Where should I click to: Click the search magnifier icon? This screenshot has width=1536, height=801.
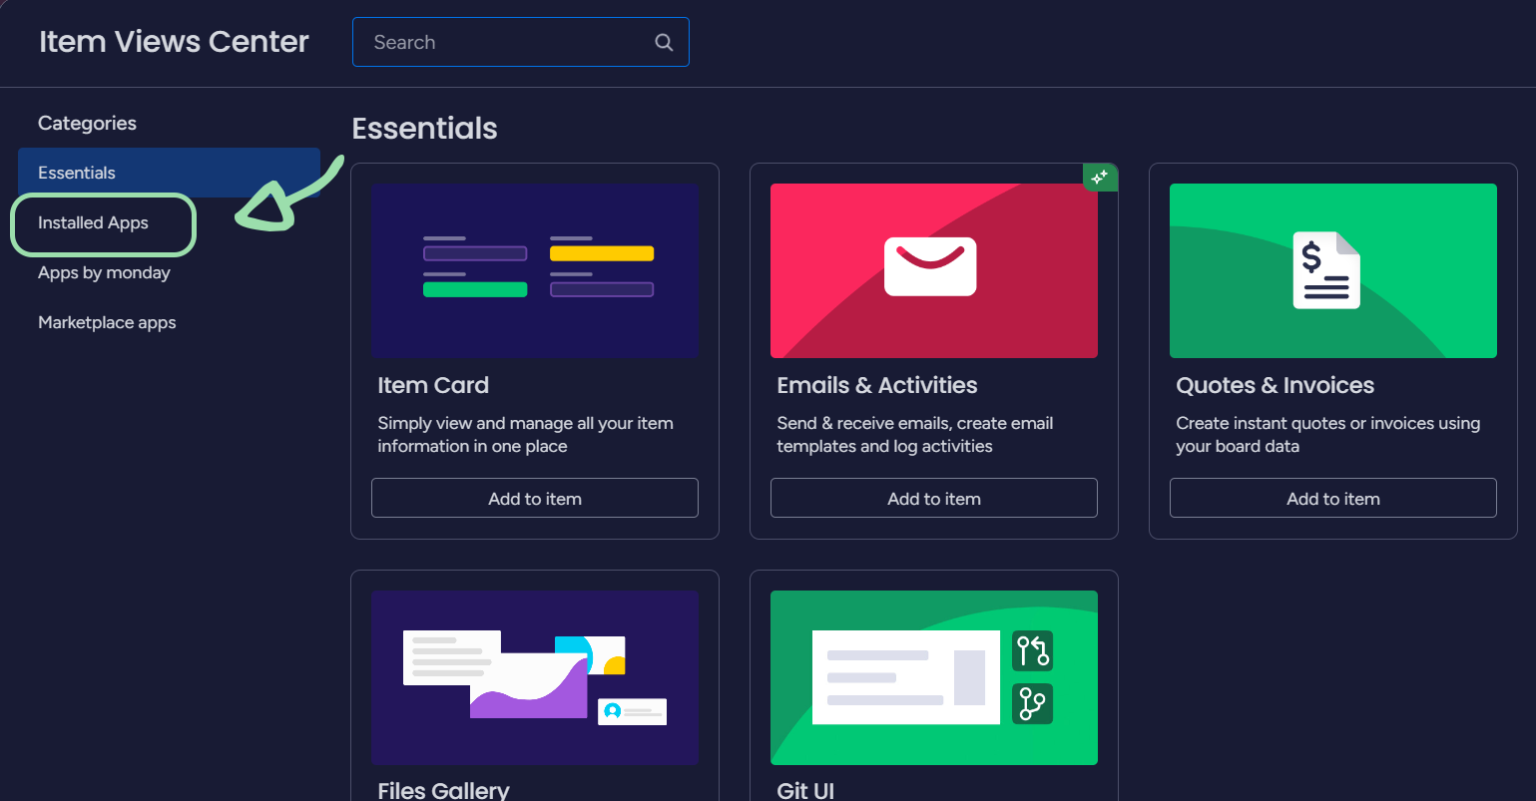[x=663, y=42]
